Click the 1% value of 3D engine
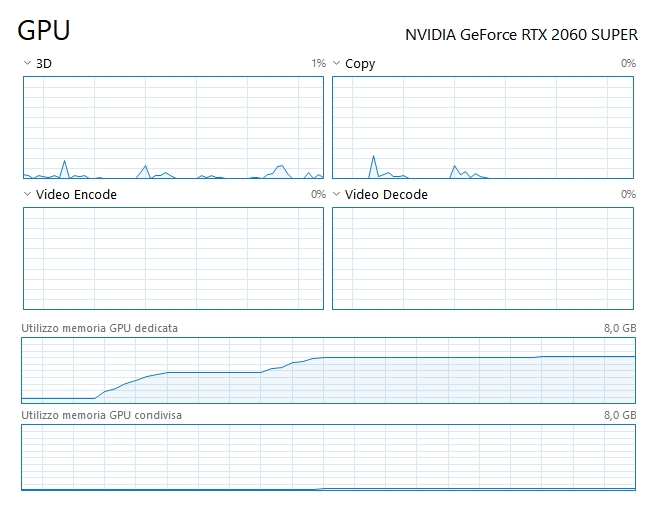The image size is (645, 506). [x=318, y=63]
